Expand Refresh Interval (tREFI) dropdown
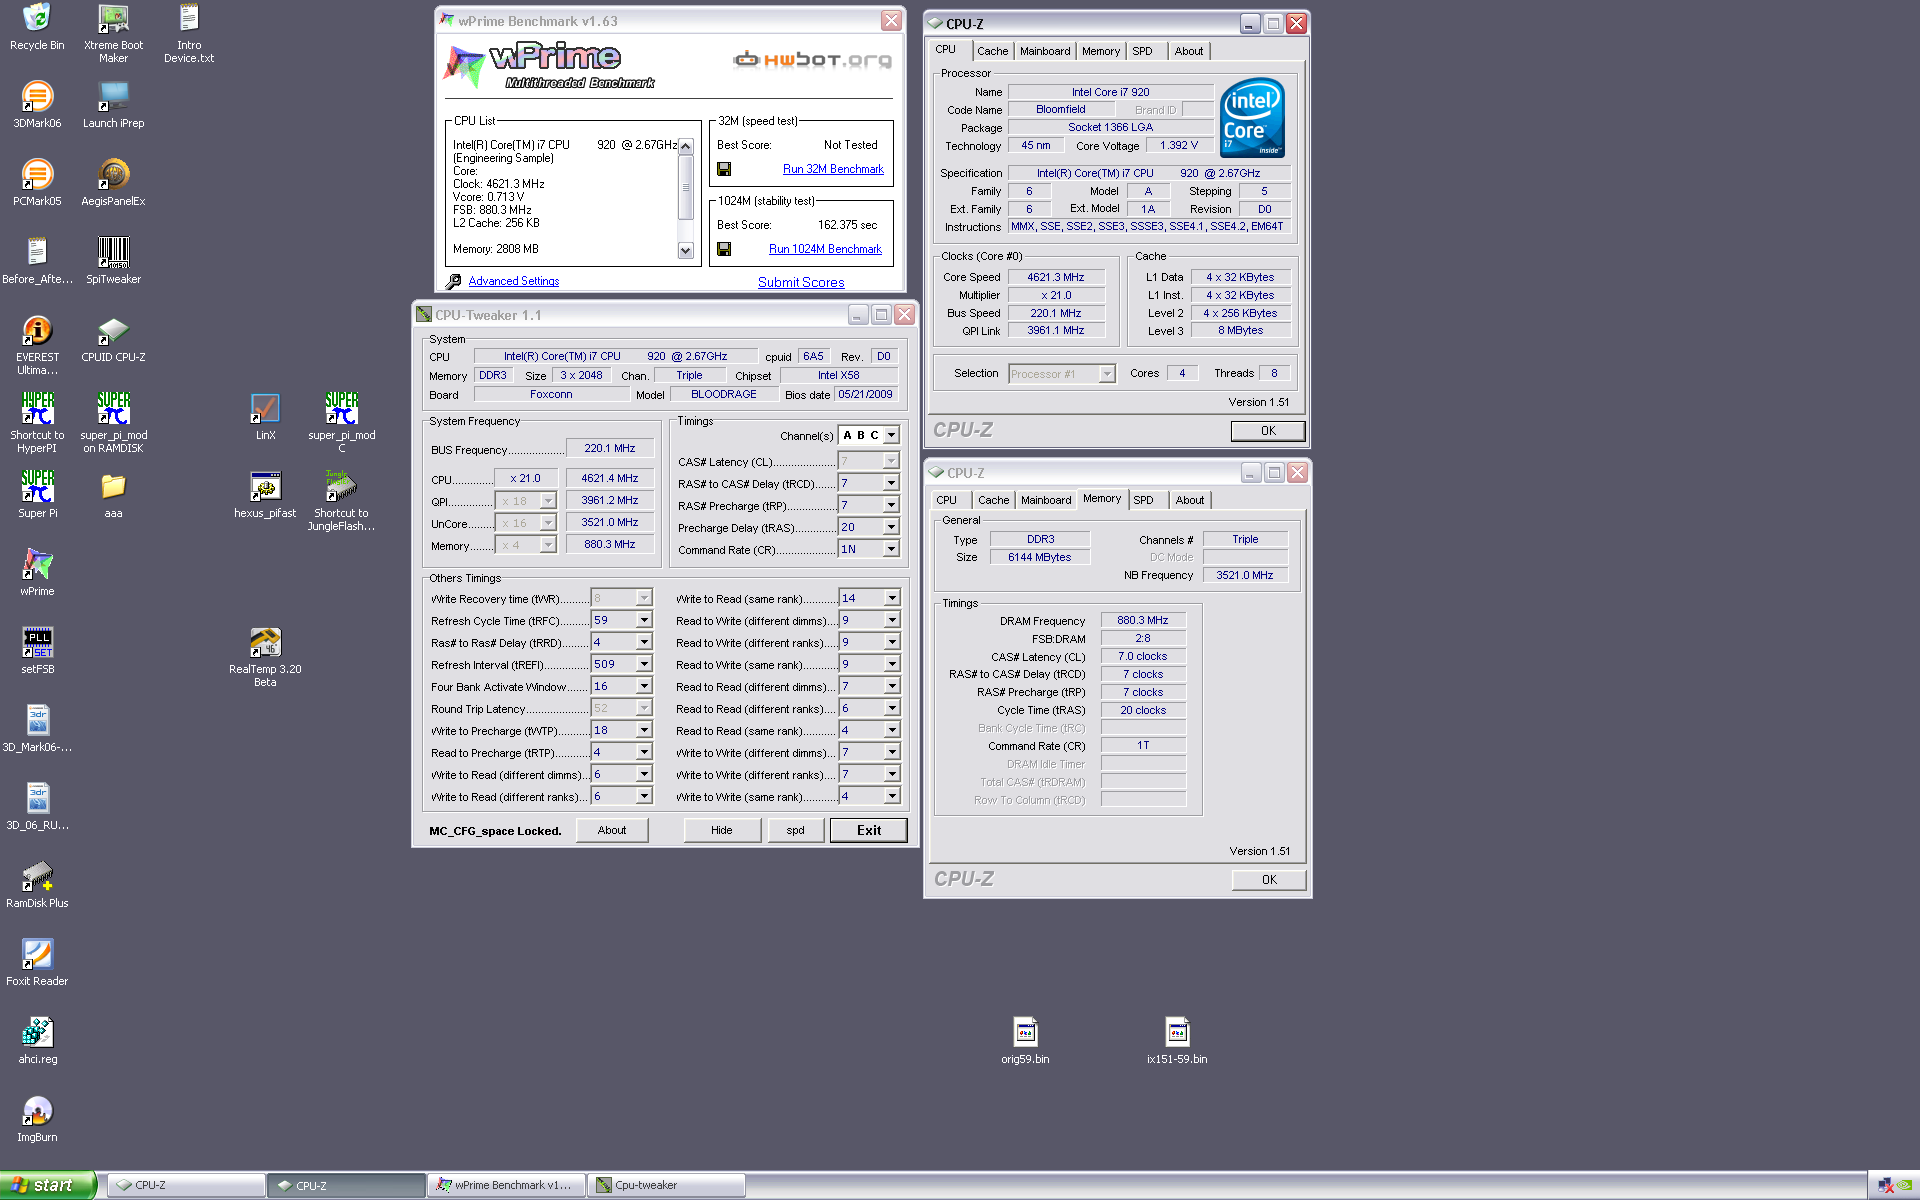 click(x=644, y=664)
